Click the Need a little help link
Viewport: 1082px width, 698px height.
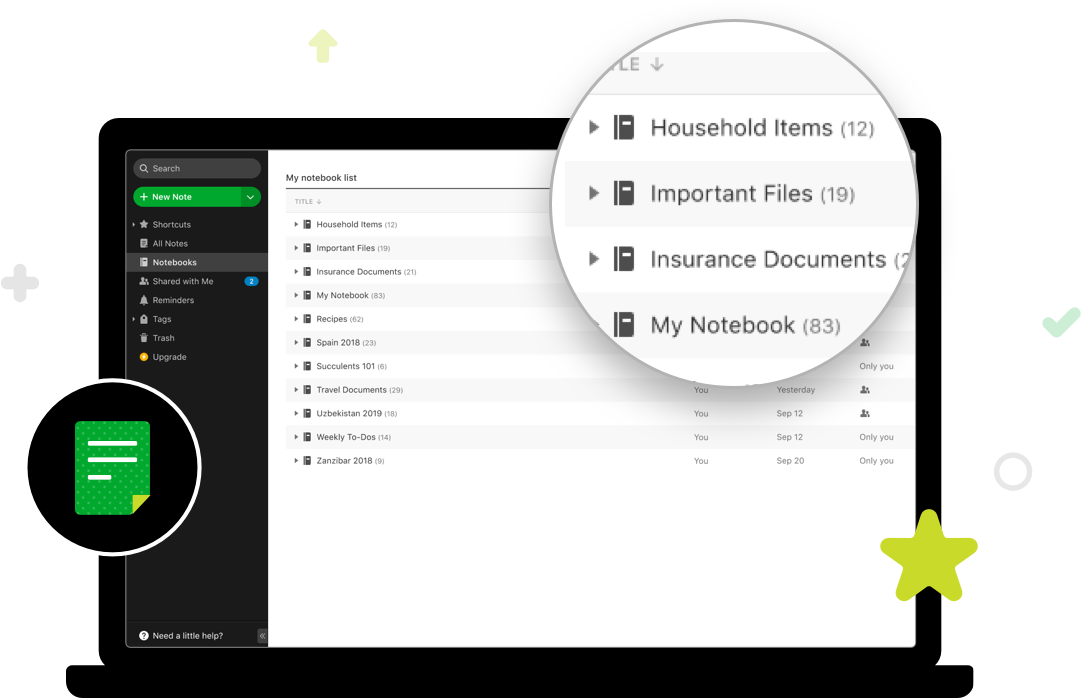(188, 635)
